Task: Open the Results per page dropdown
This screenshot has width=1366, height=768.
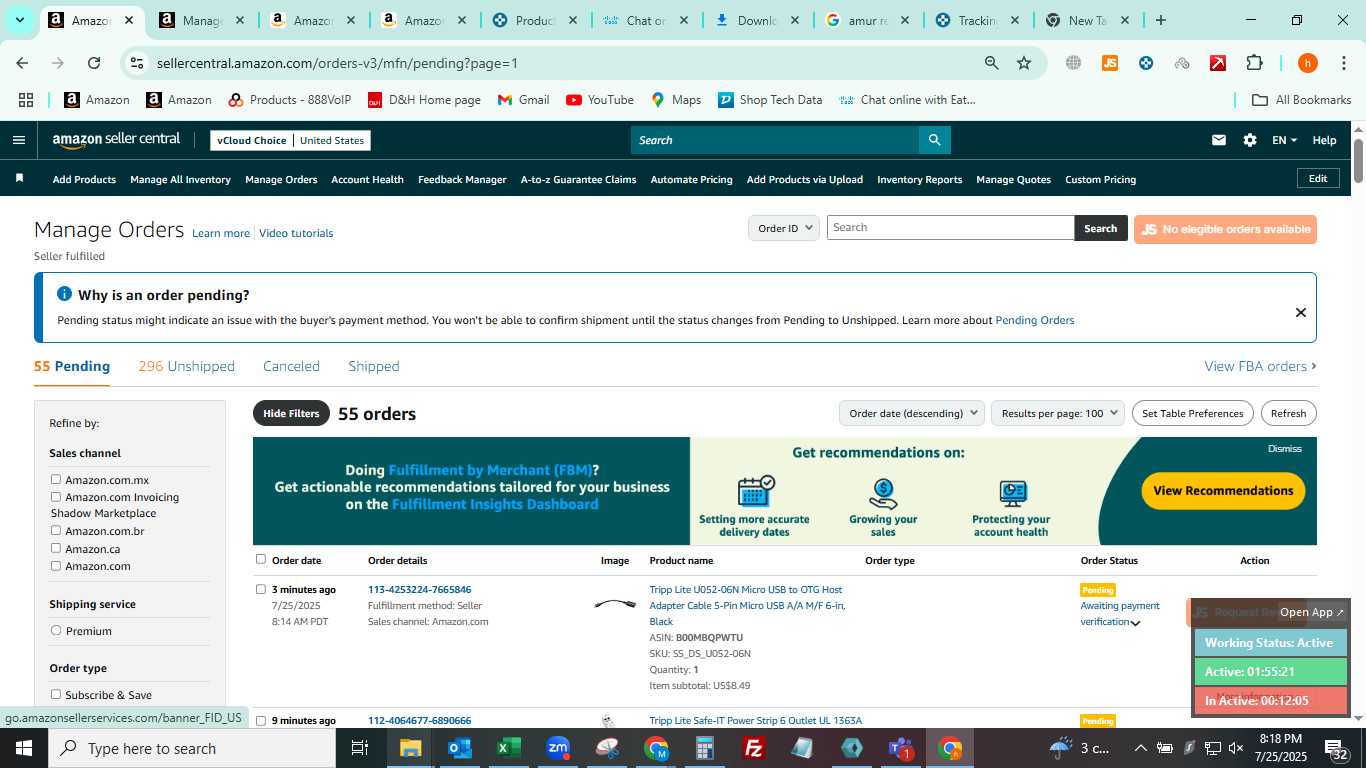Action: [x=1058, y=413]
